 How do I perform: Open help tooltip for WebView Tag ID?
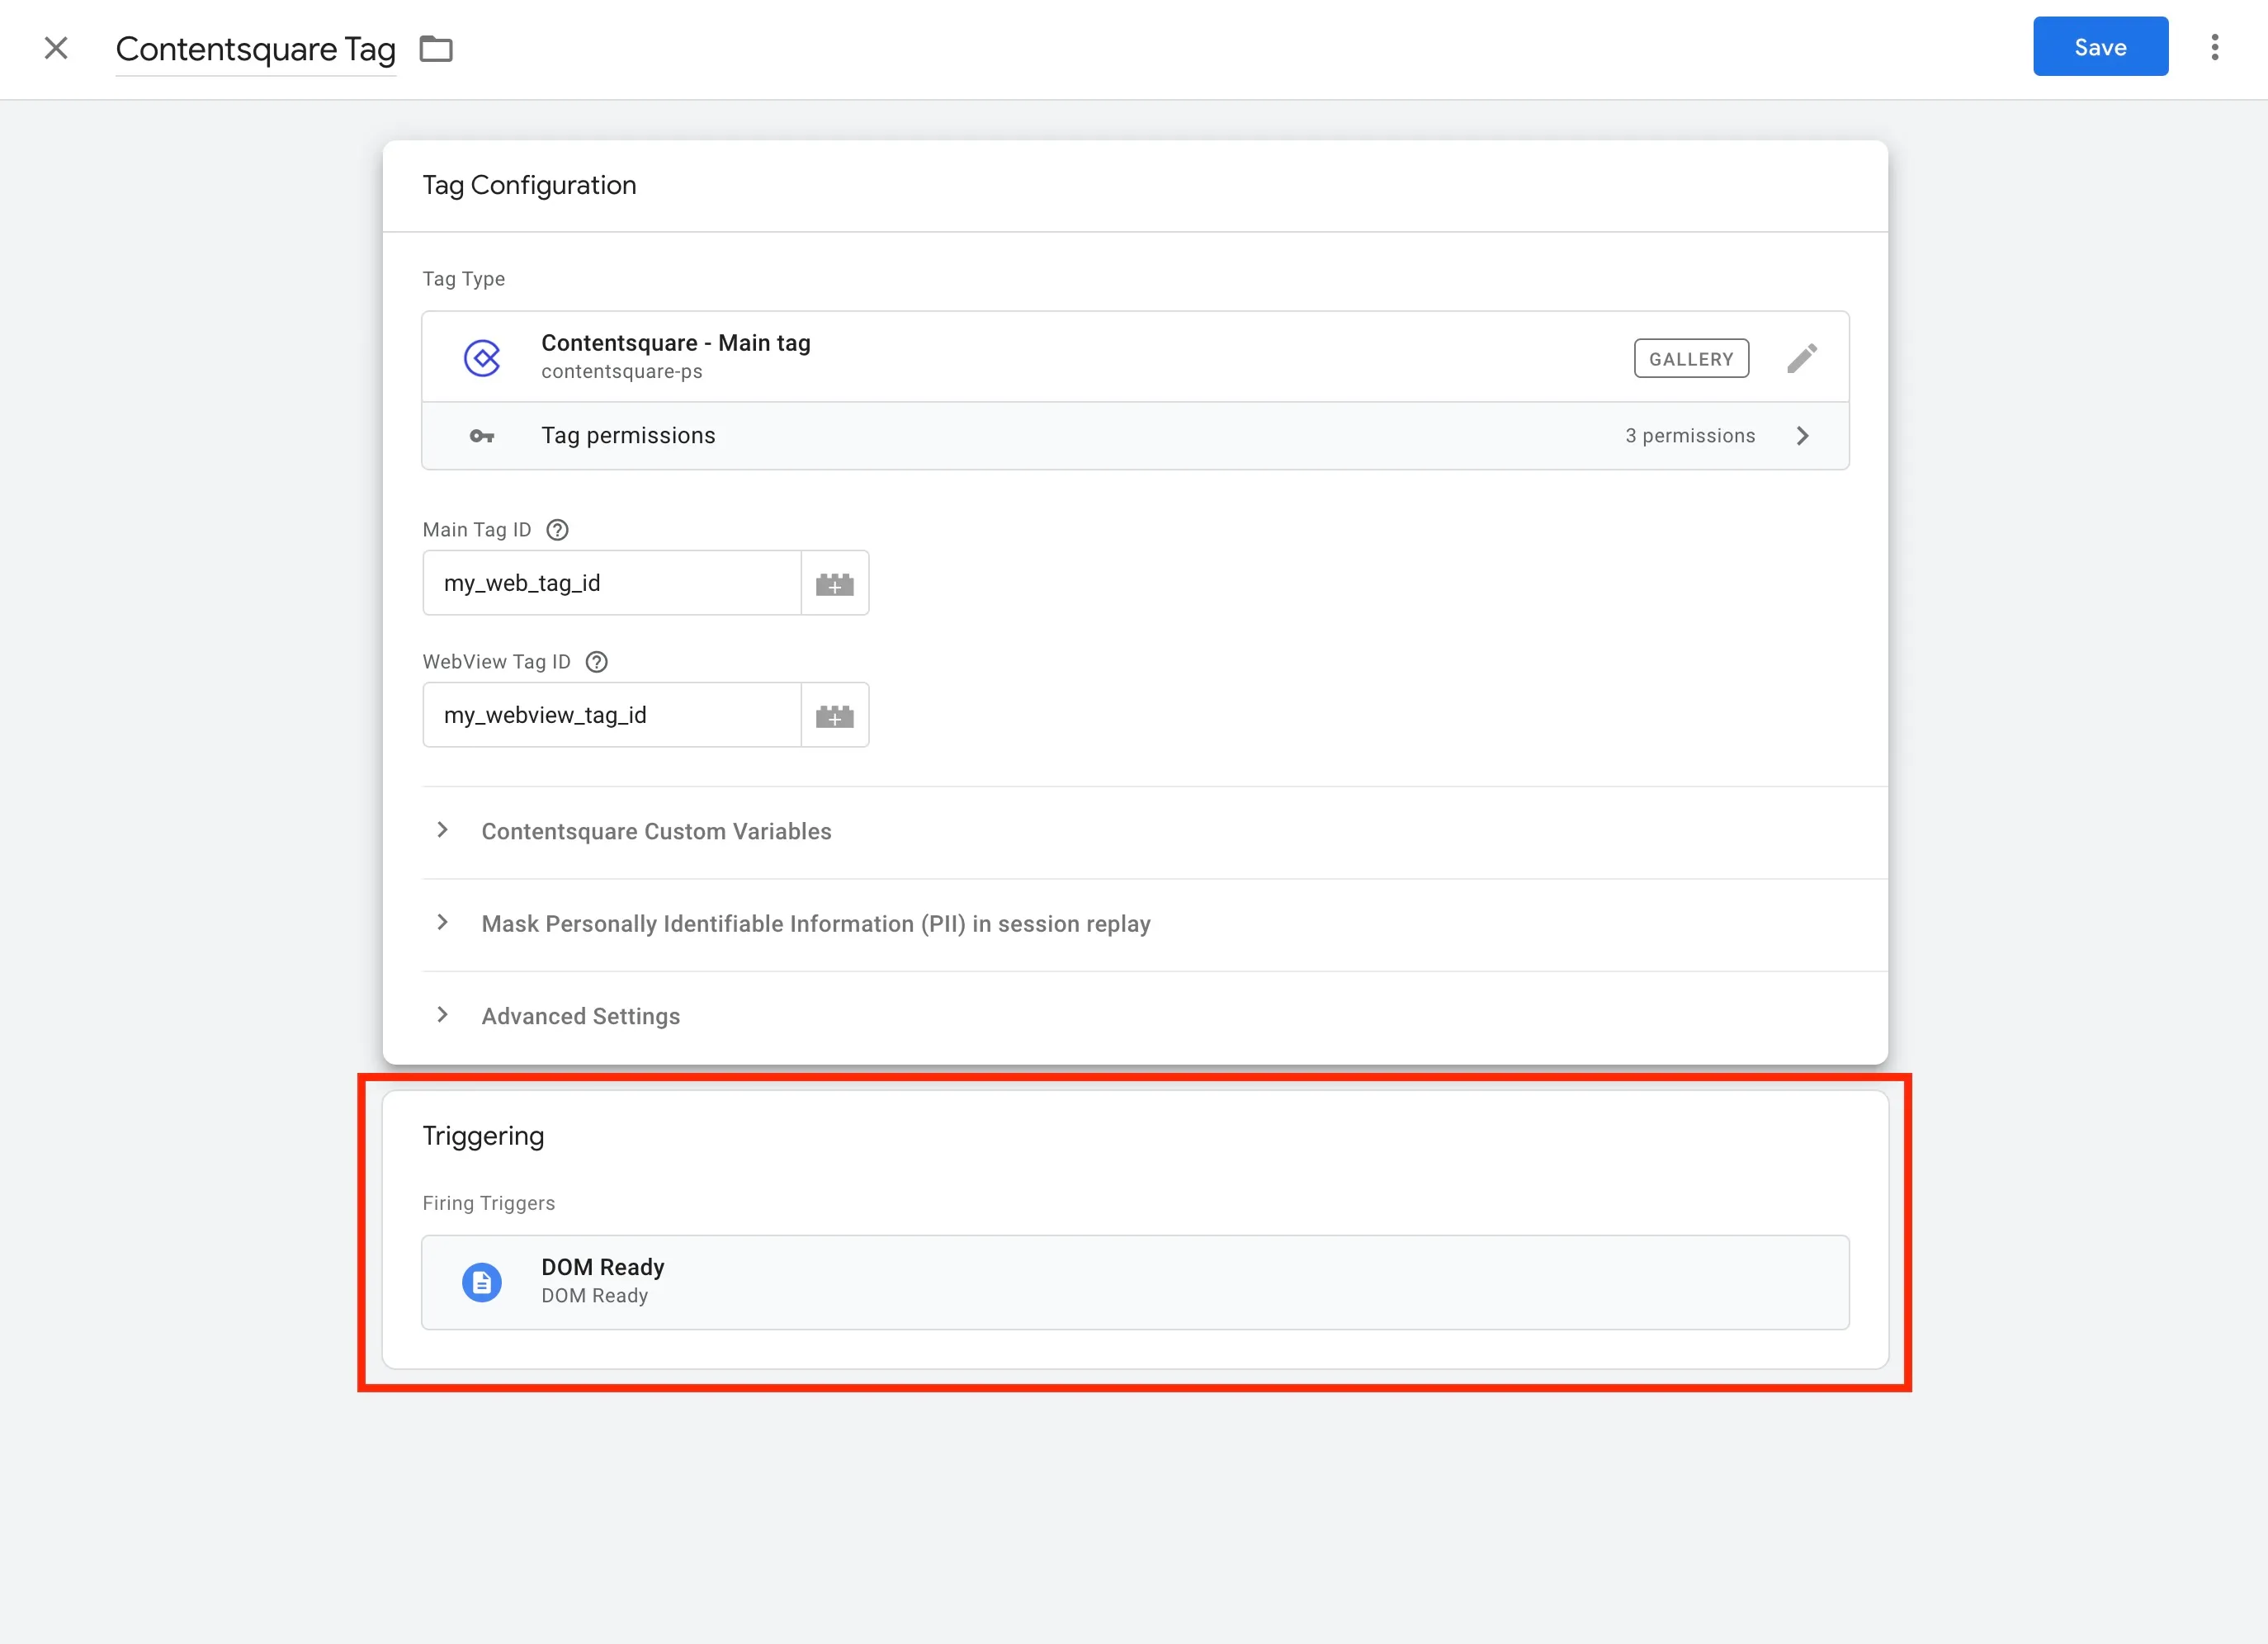[596, 662]
